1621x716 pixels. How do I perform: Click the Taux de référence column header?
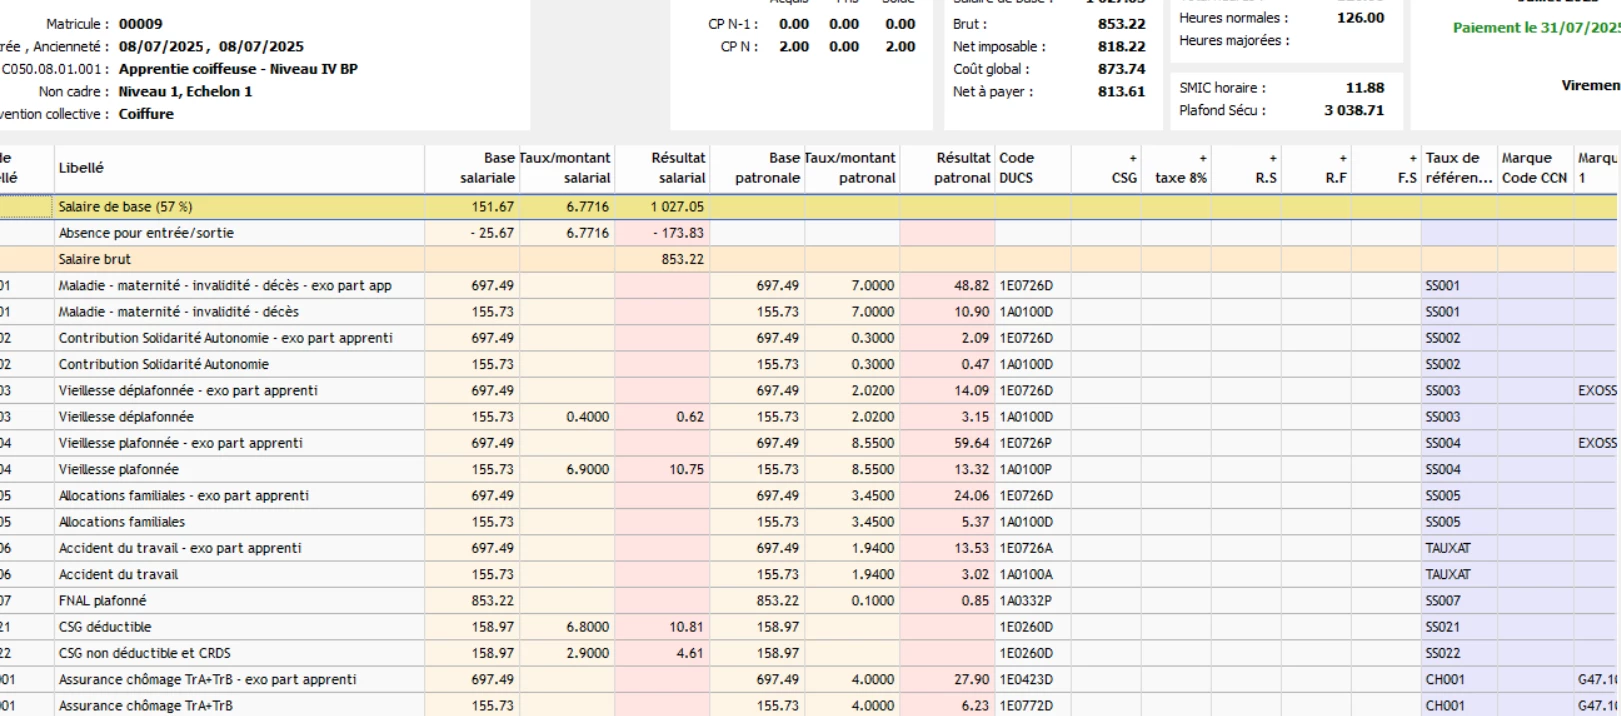click(1457, 168)
